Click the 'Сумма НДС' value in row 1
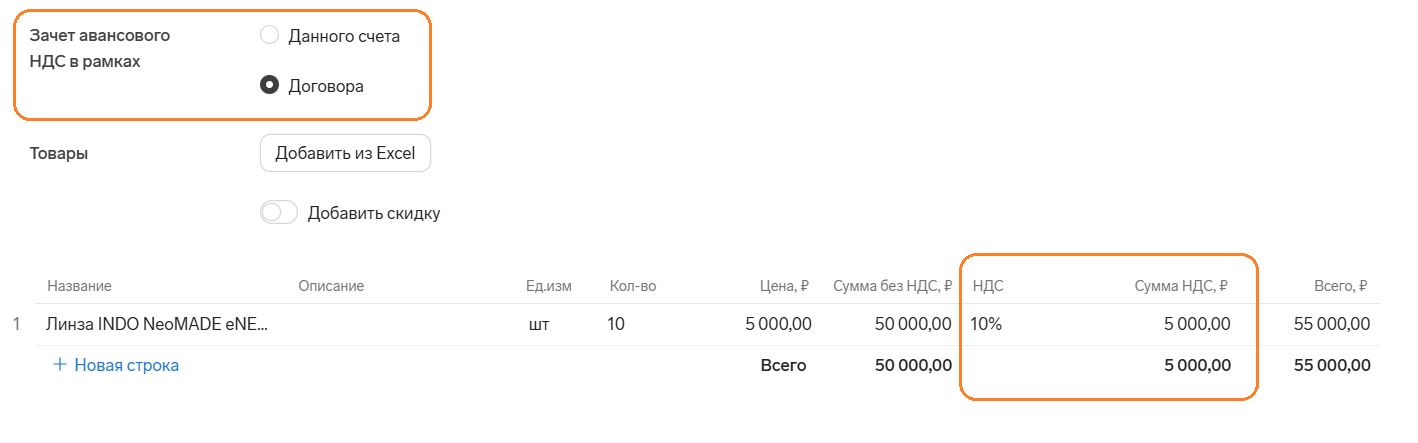This screenshot has height=443, width=1418. [1197, 324]
